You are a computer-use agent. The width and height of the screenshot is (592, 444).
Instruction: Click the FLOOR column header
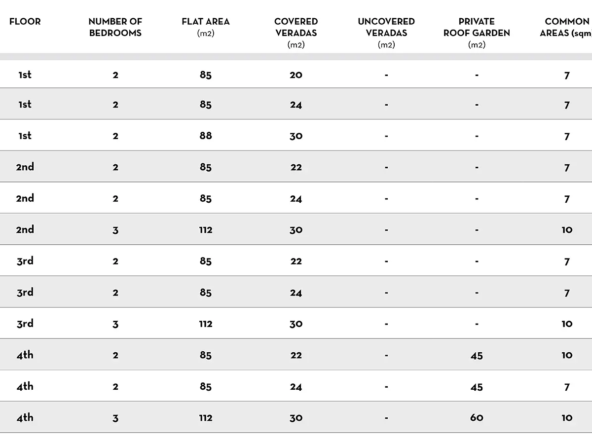pos(25,22)
